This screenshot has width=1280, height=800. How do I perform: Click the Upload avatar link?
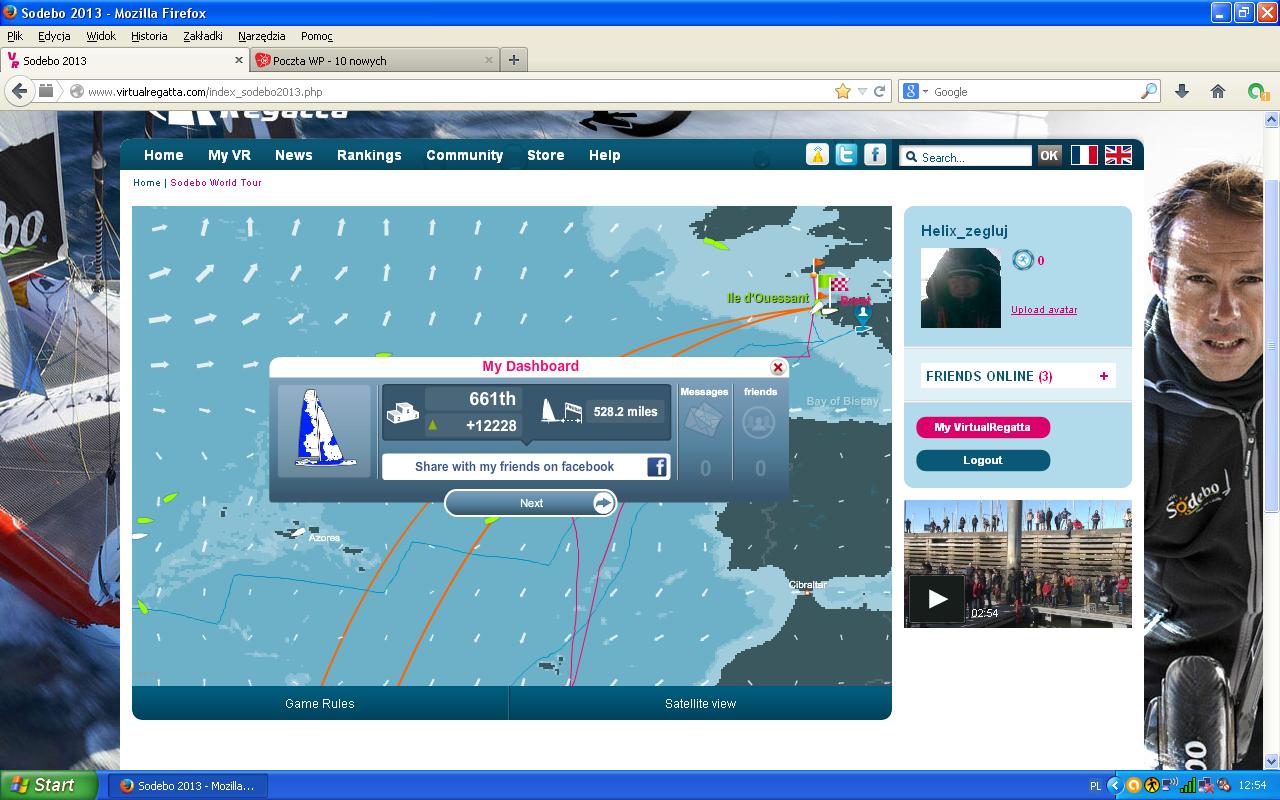[x=1044, y=310]
